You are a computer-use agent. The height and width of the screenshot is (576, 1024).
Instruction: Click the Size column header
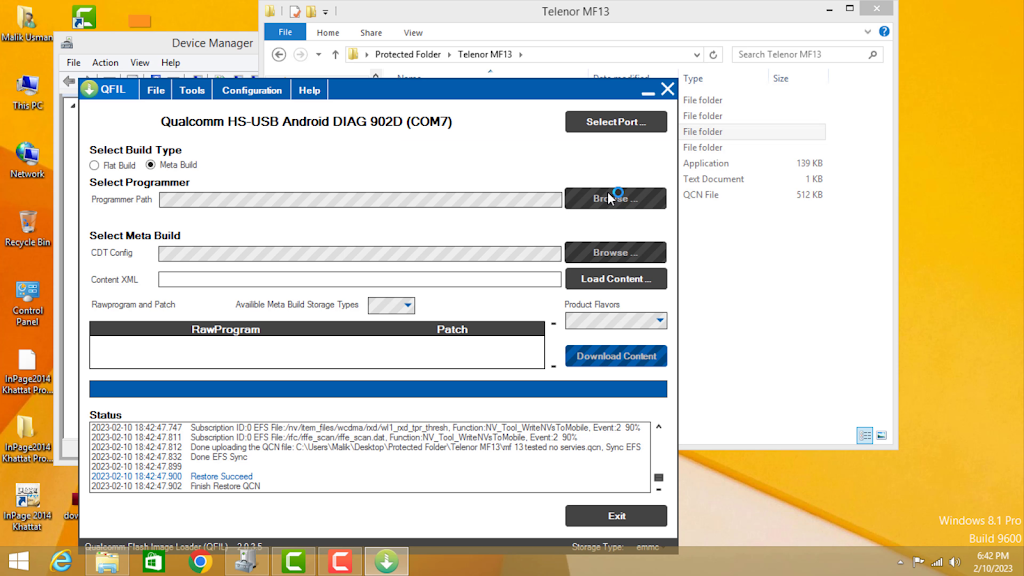[780, 78]
